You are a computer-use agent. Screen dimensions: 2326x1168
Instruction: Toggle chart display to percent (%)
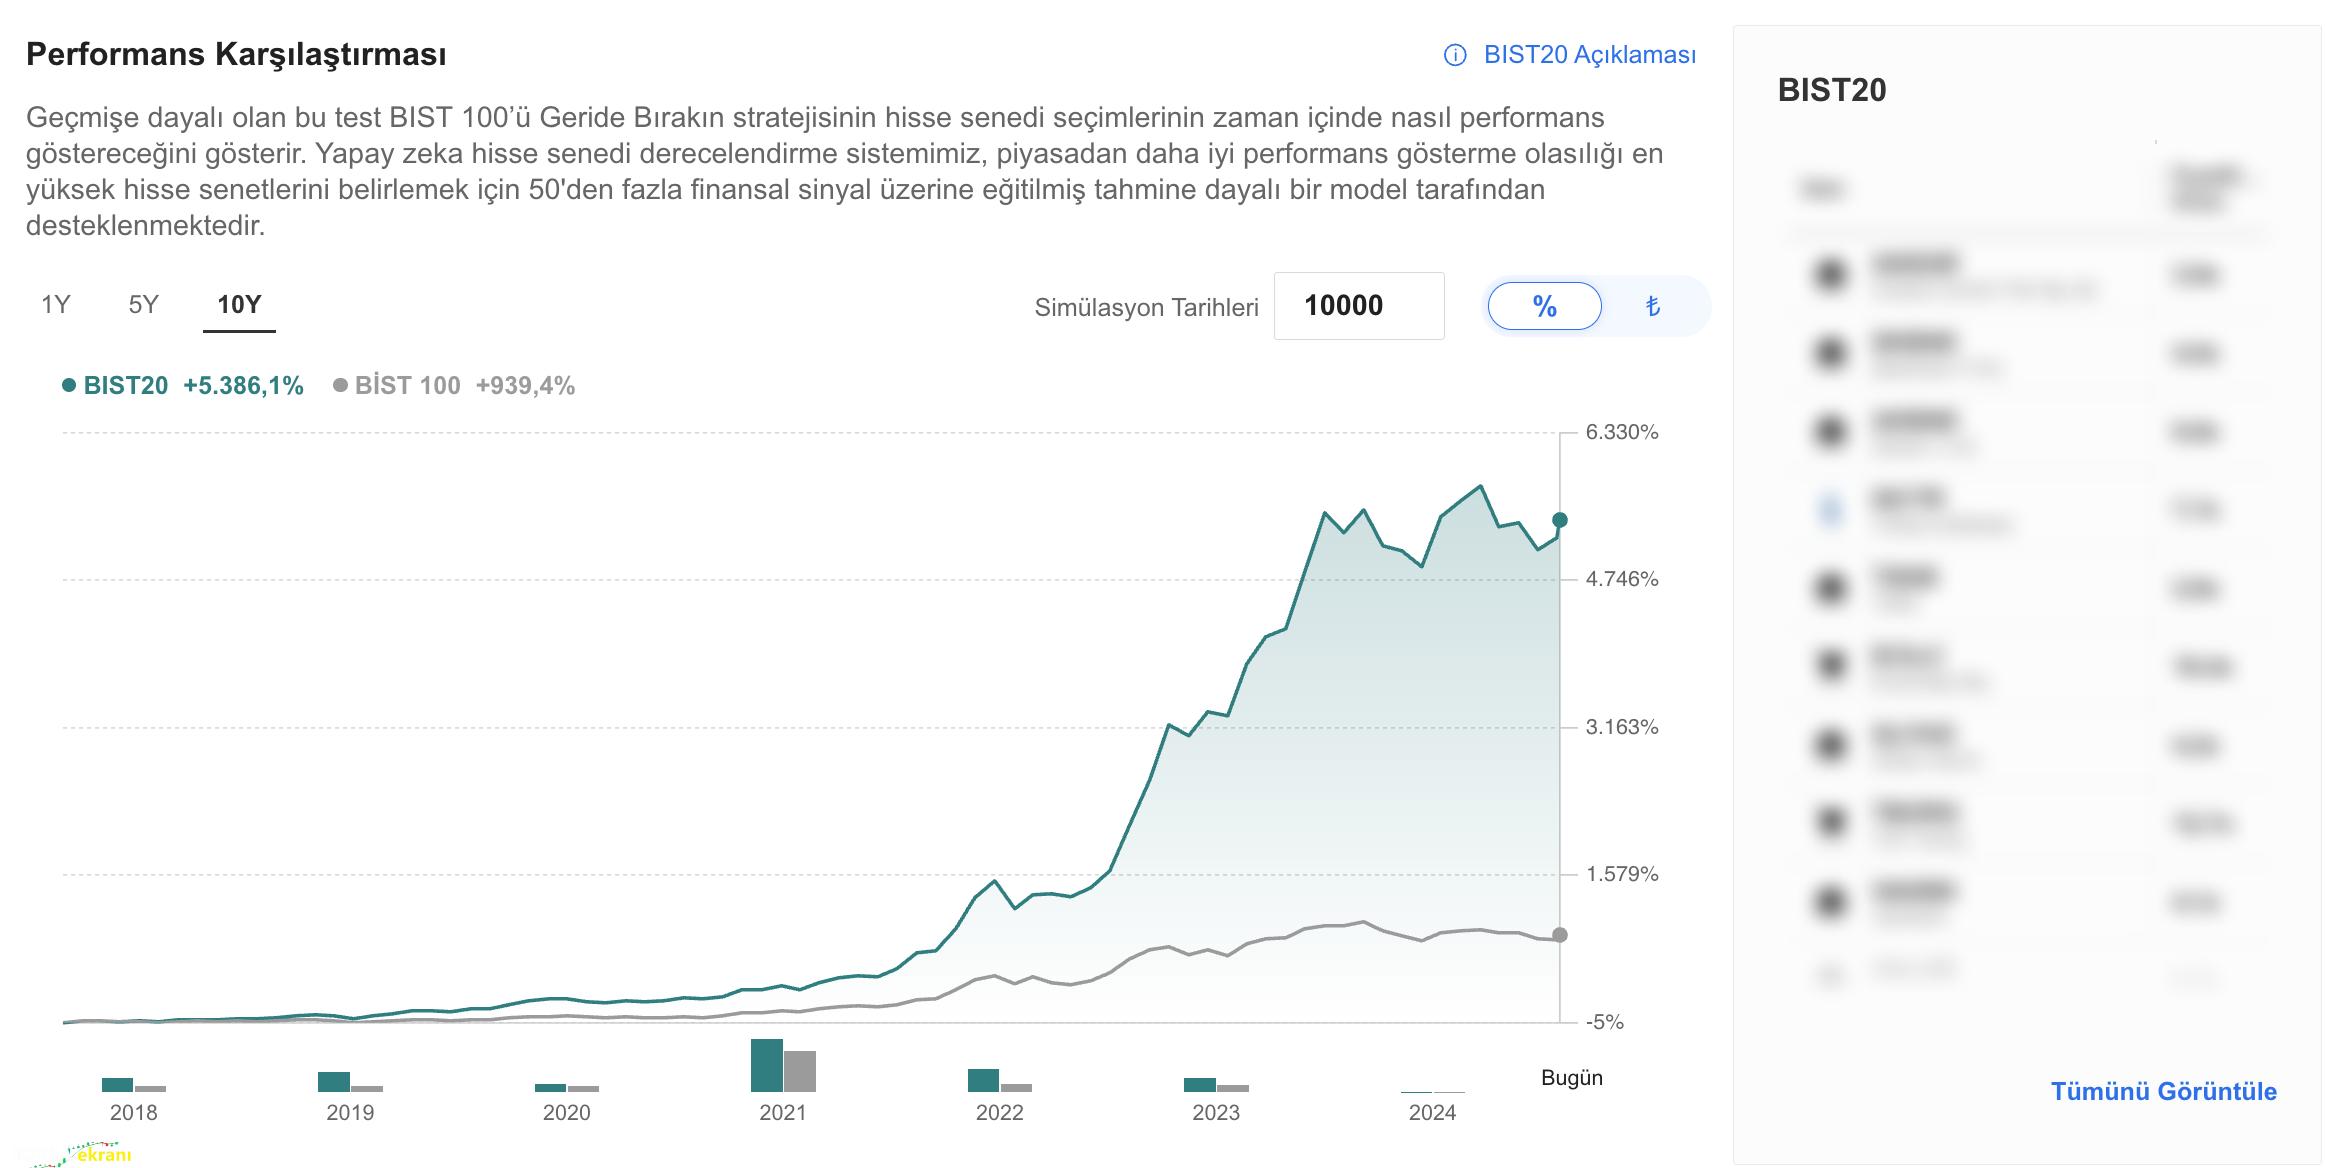pos(1544,306)
